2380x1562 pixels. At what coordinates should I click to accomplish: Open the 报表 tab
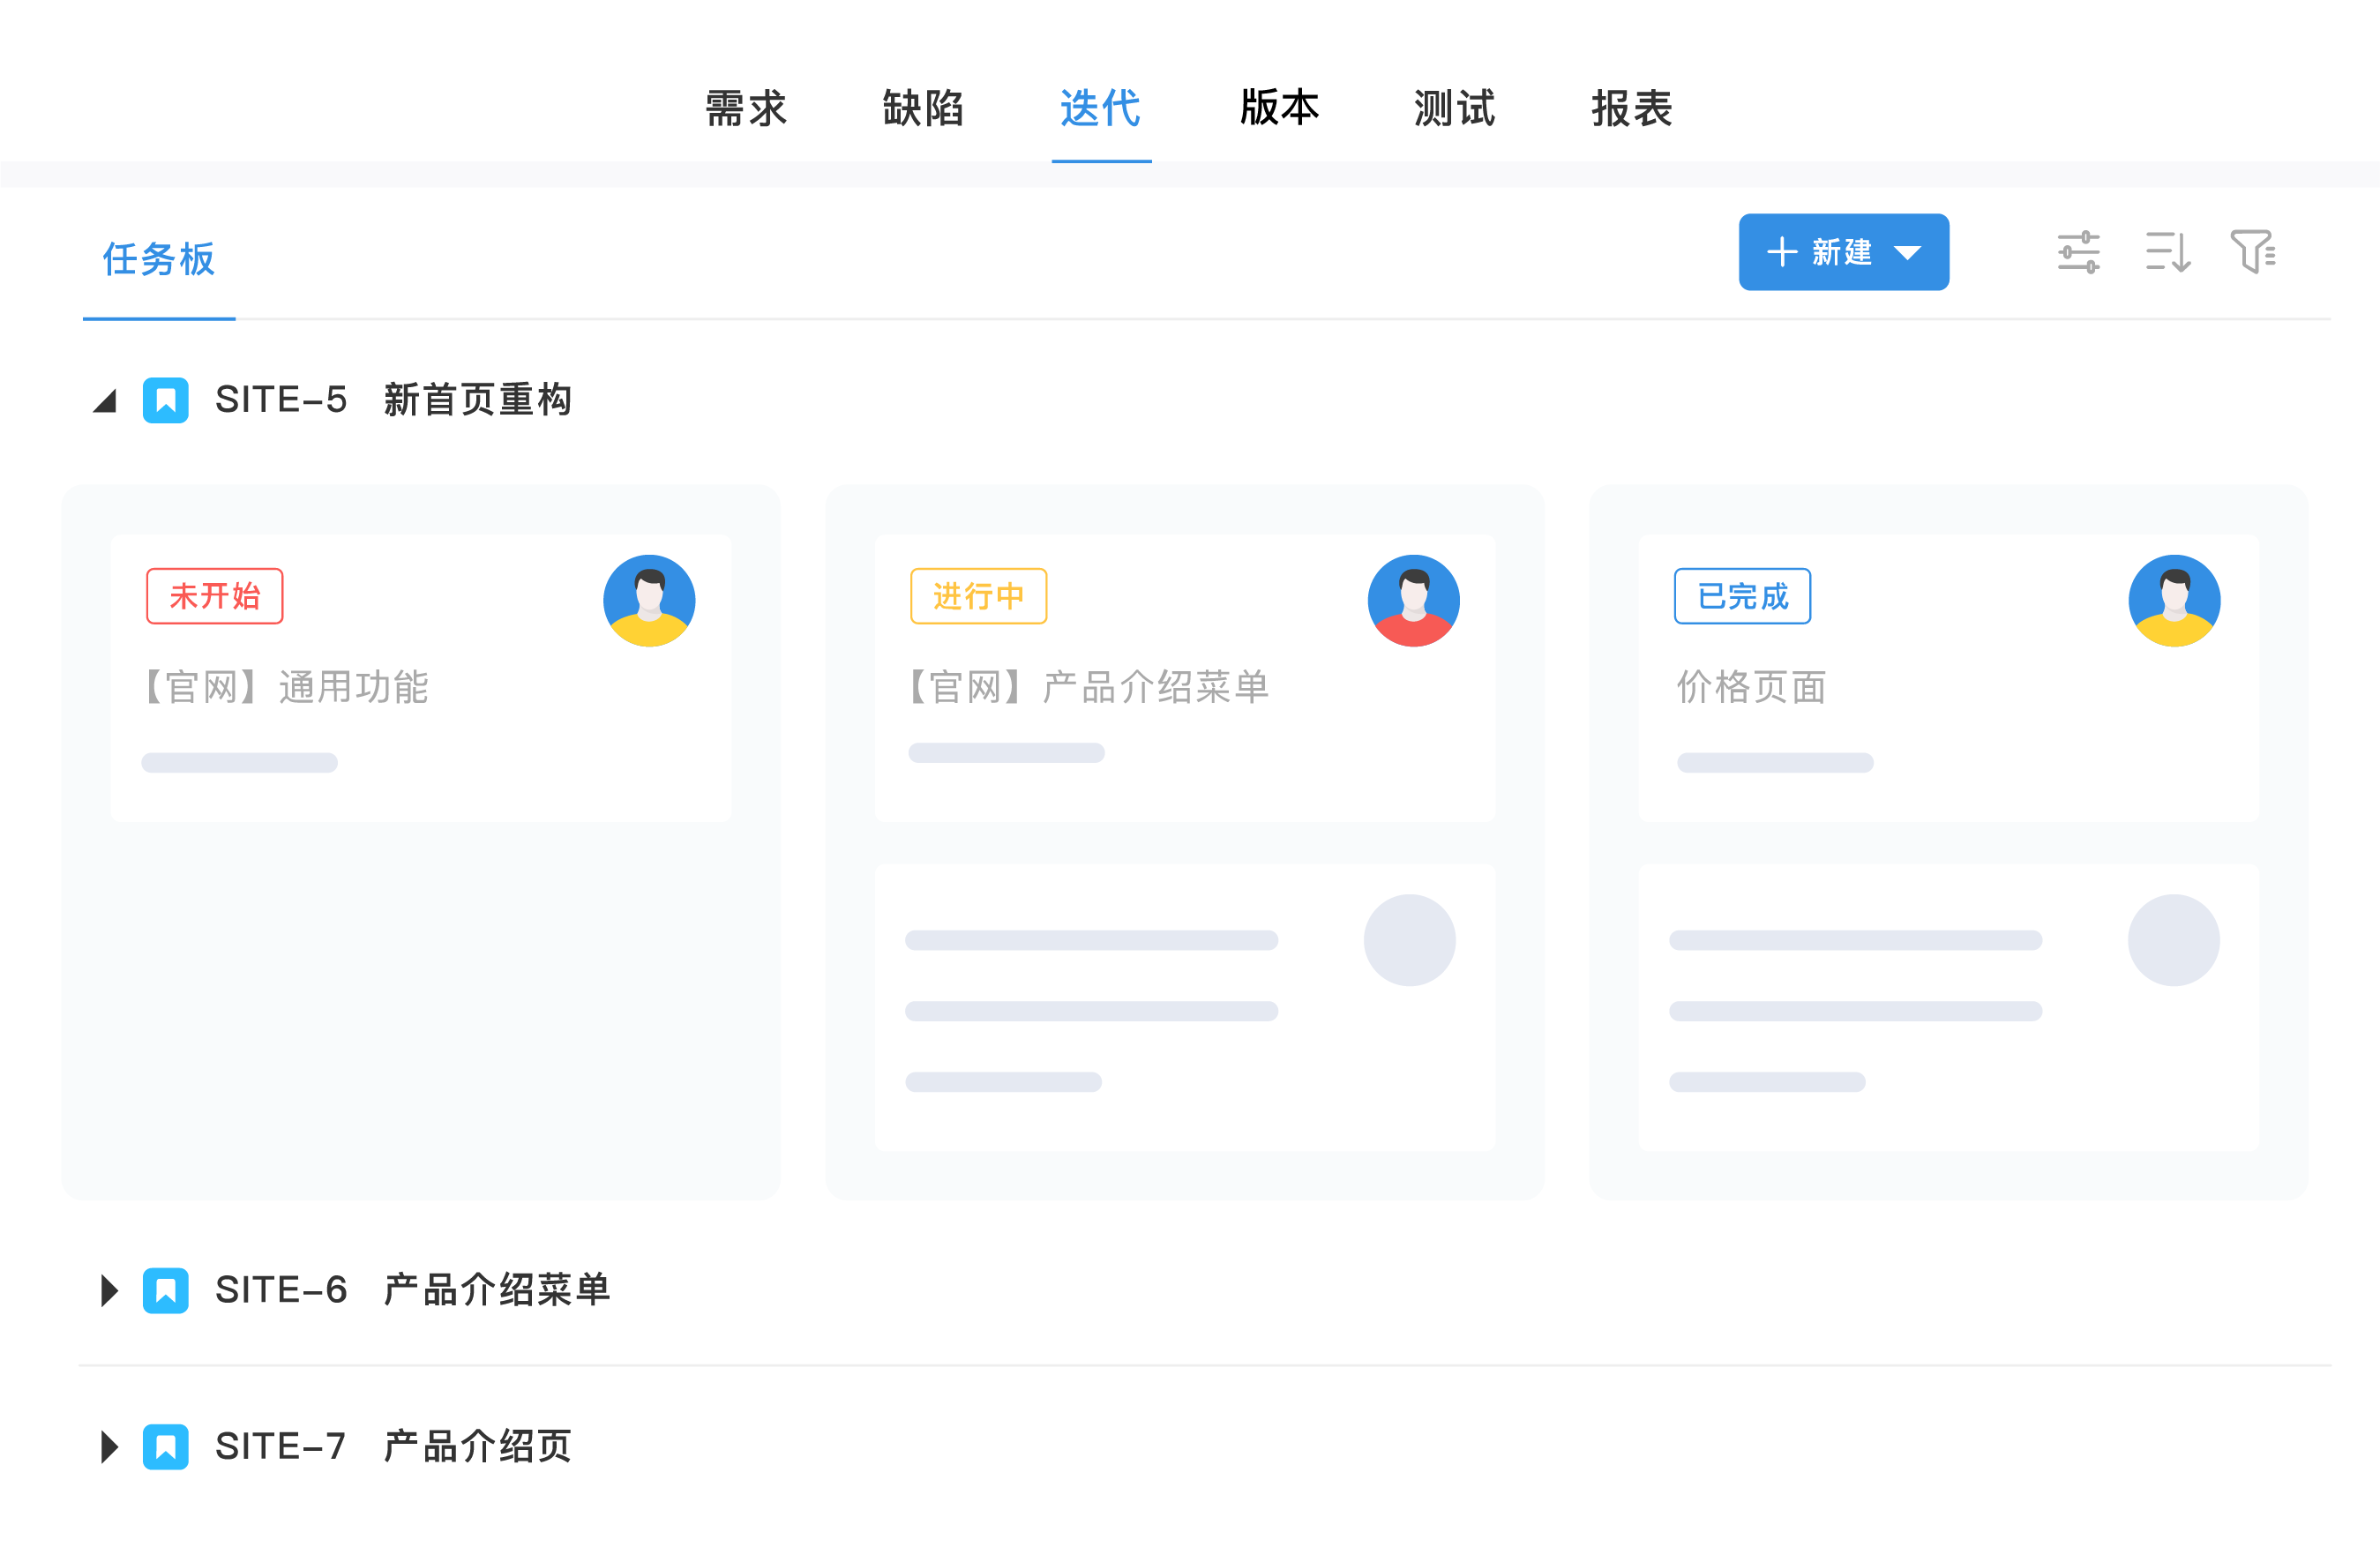pyautogui.click(x=1632, y=108)
